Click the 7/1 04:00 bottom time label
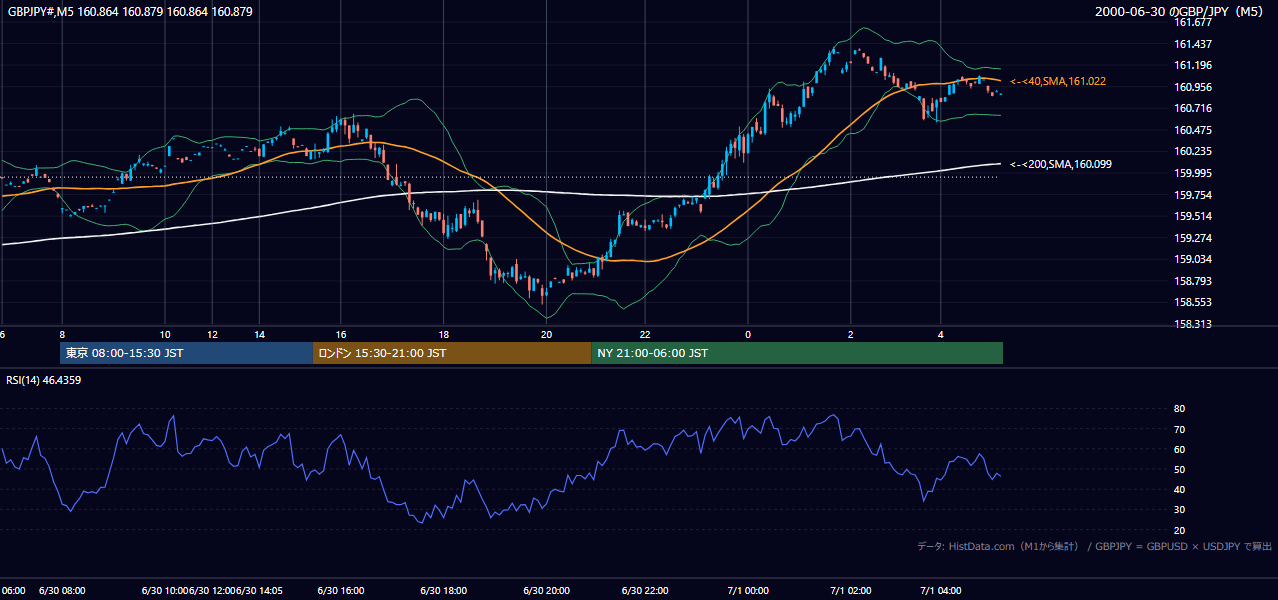 point(941,590)
